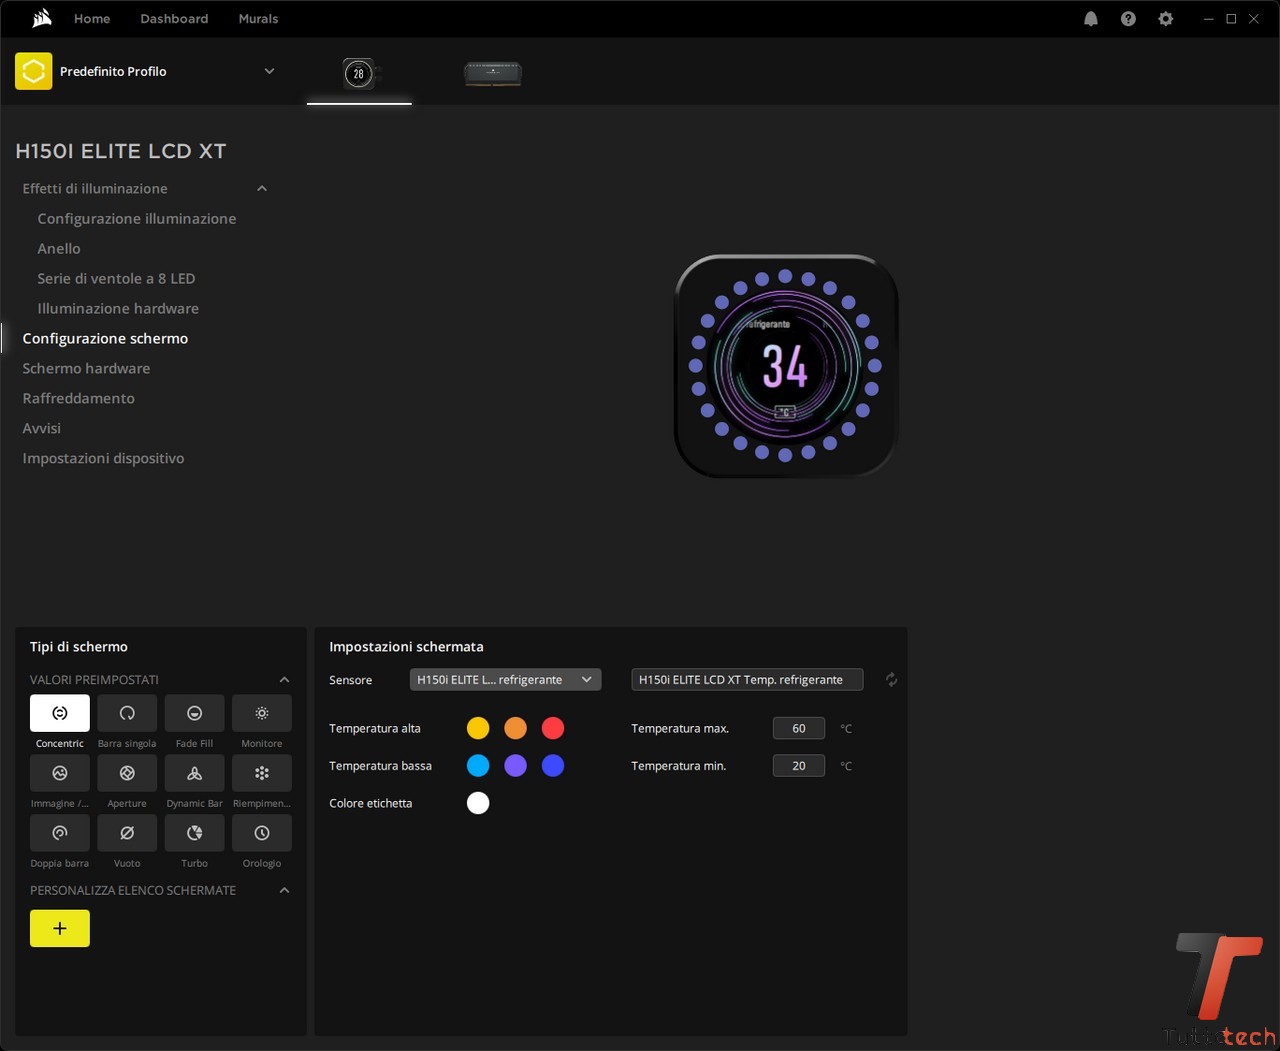Viewport: 1280px width, 1051px height.
Task: Choose the Barra singola screen preset
Action: [127, 713]
